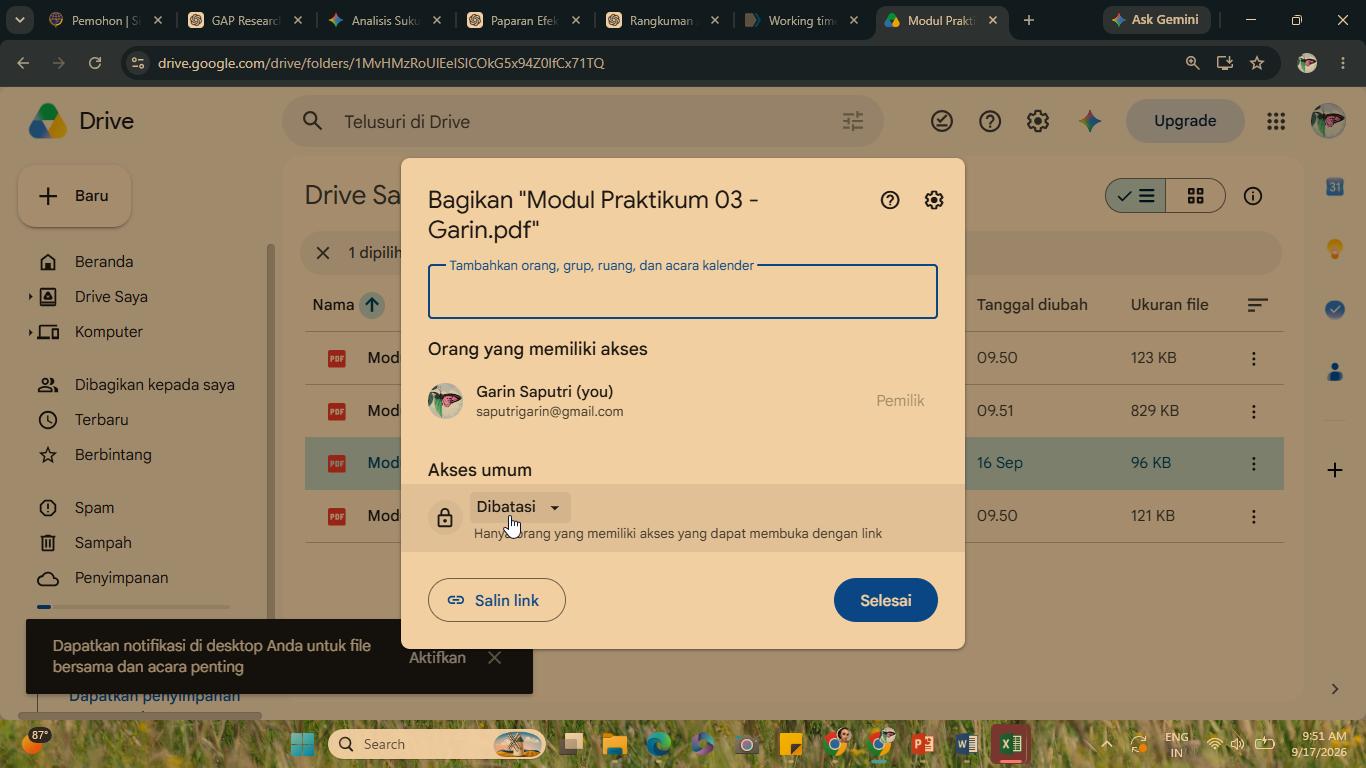Viewport: 1366px width, 768px height.
Task: Show the view details info icon
Action: 1253,196
